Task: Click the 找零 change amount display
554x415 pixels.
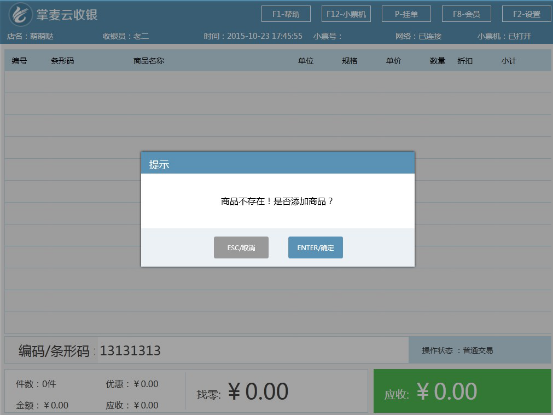Action: click(x=243, y=392)
